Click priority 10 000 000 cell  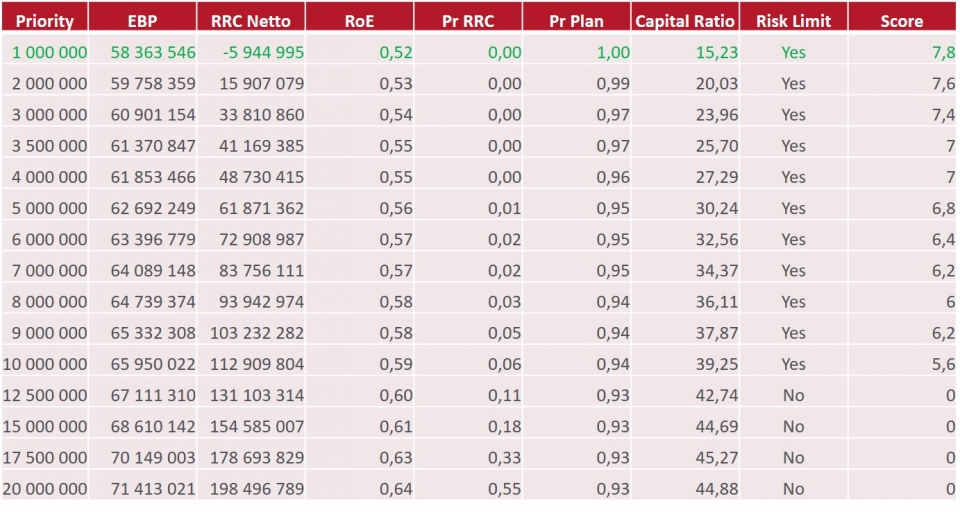49,364
